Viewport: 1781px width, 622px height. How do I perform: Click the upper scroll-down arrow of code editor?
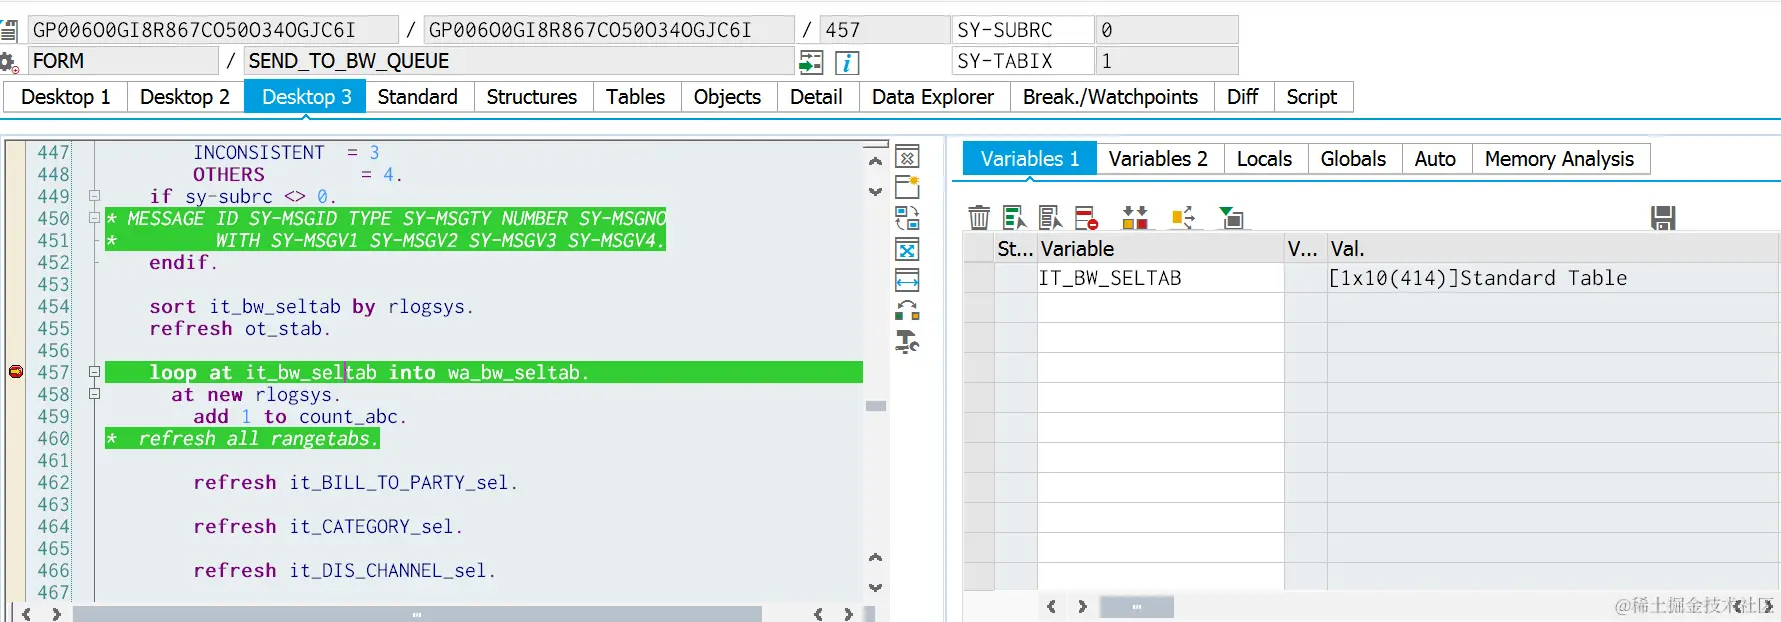point(875,191)
